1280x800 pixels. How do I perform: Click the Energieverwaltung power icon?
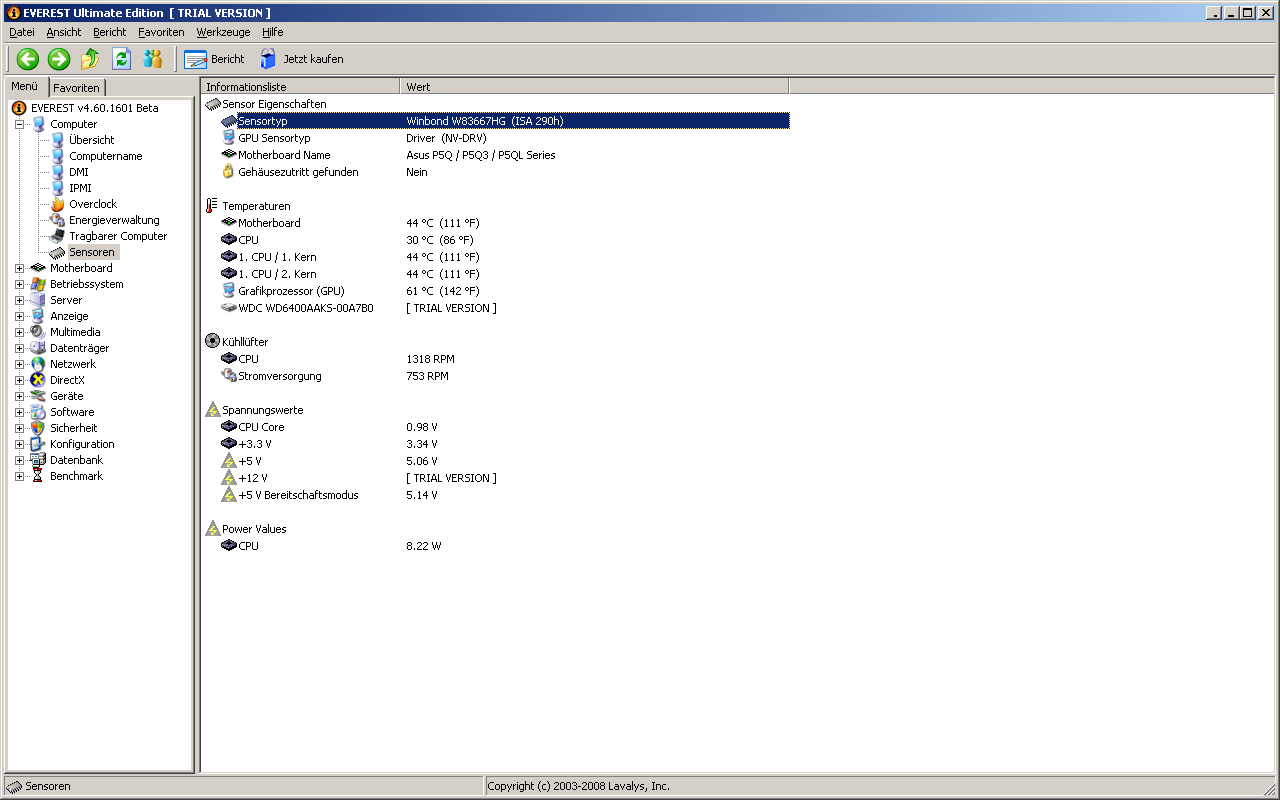57,220
